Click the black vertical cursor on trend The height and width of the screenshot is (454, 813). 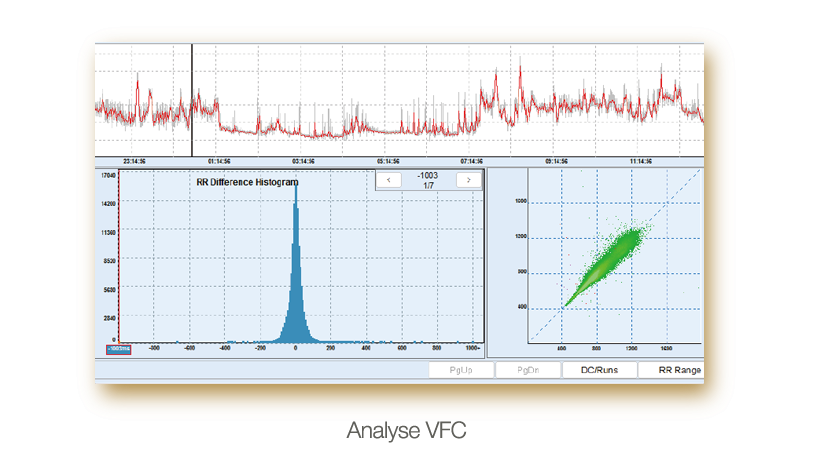pos(192,100)
